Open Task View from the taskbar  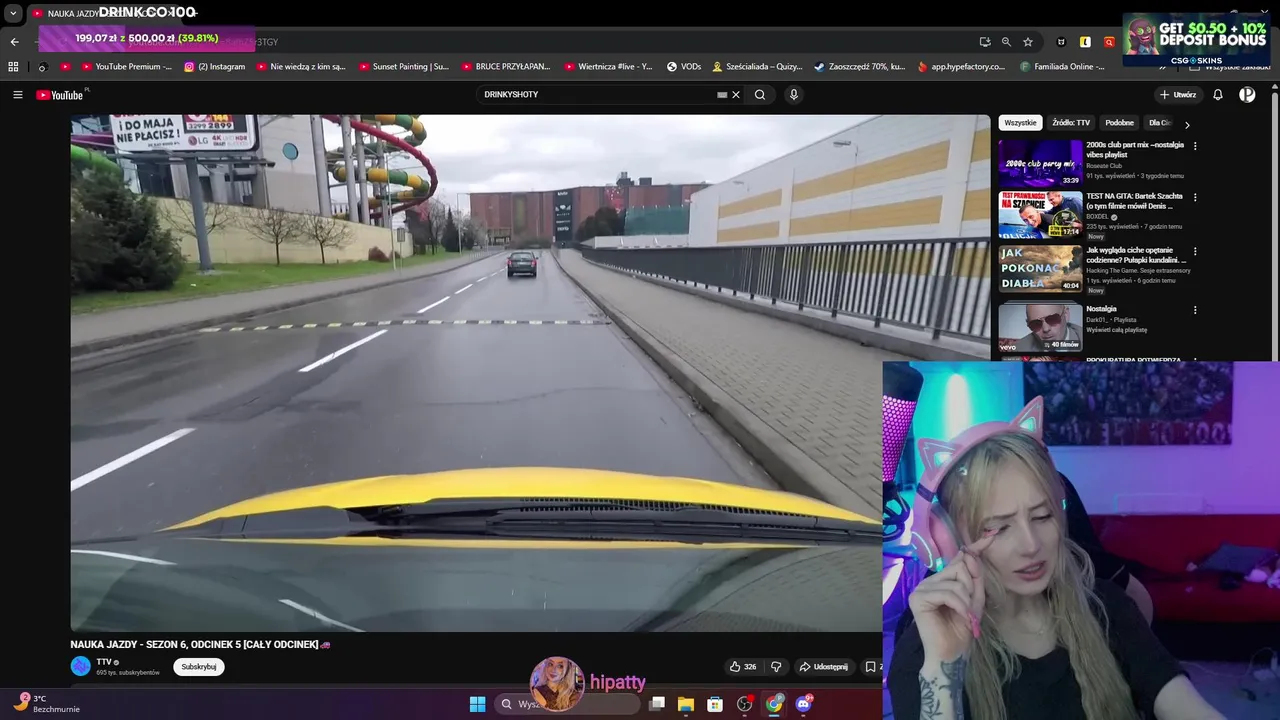click(657, 704)
